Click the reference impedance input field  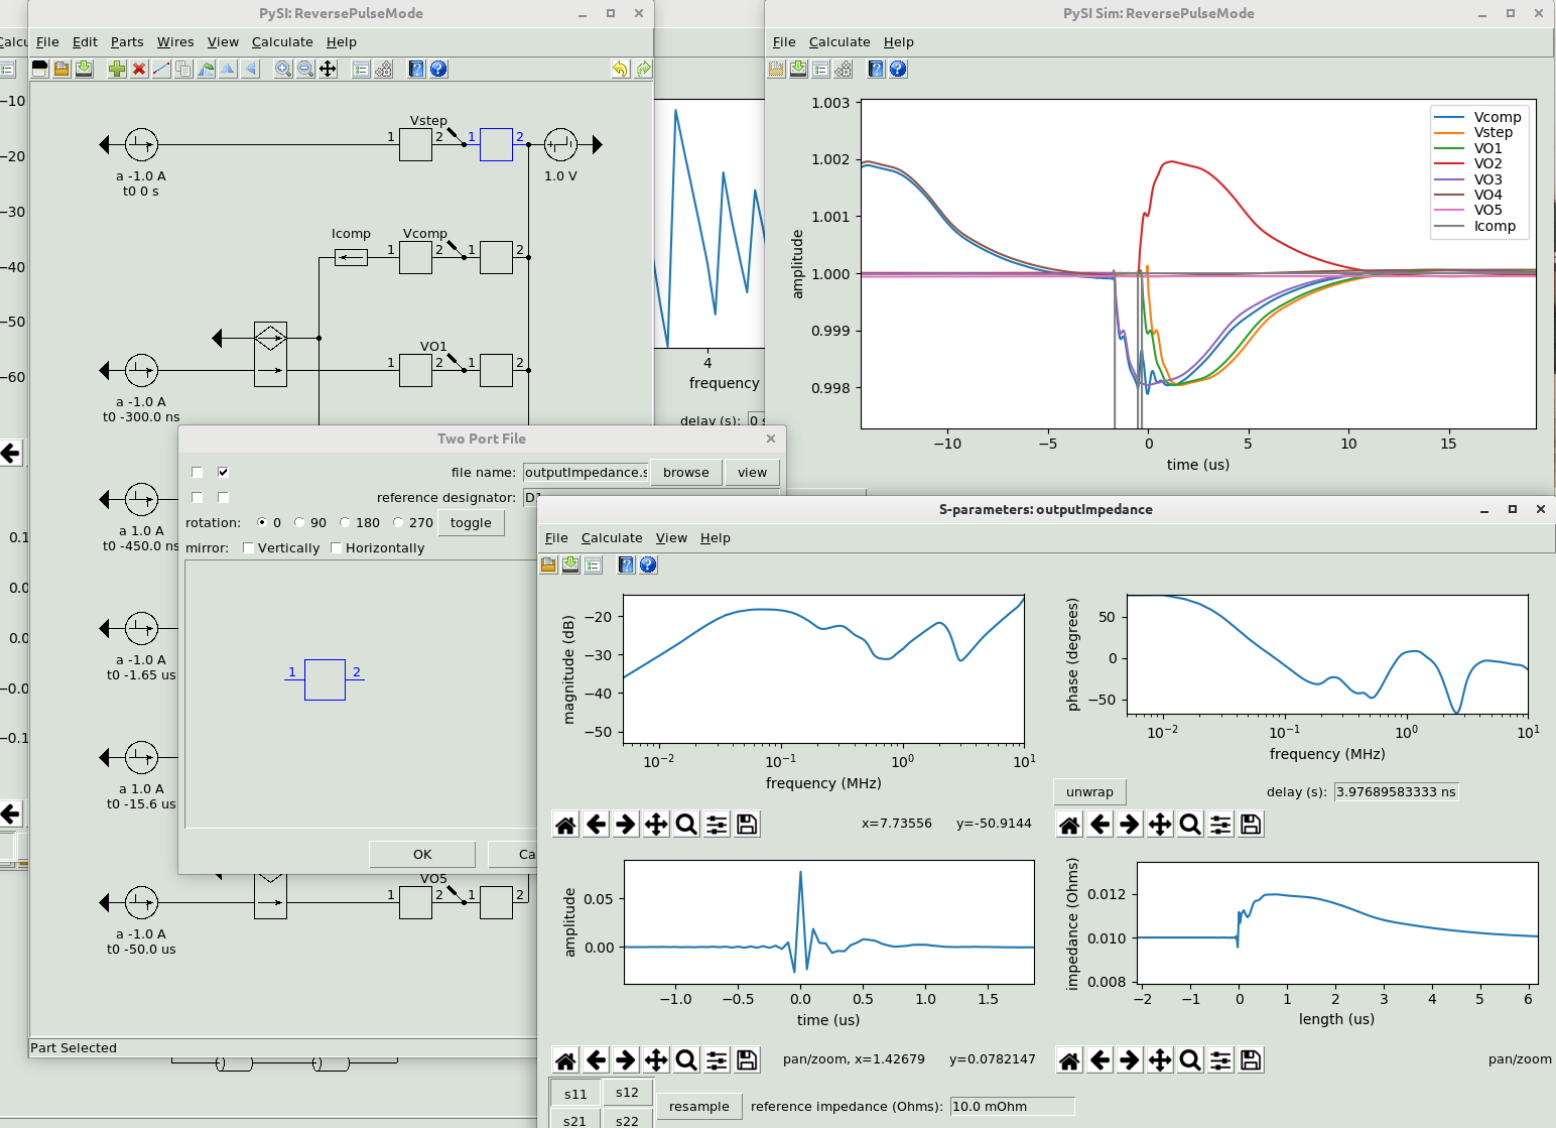[1011, 1106]
